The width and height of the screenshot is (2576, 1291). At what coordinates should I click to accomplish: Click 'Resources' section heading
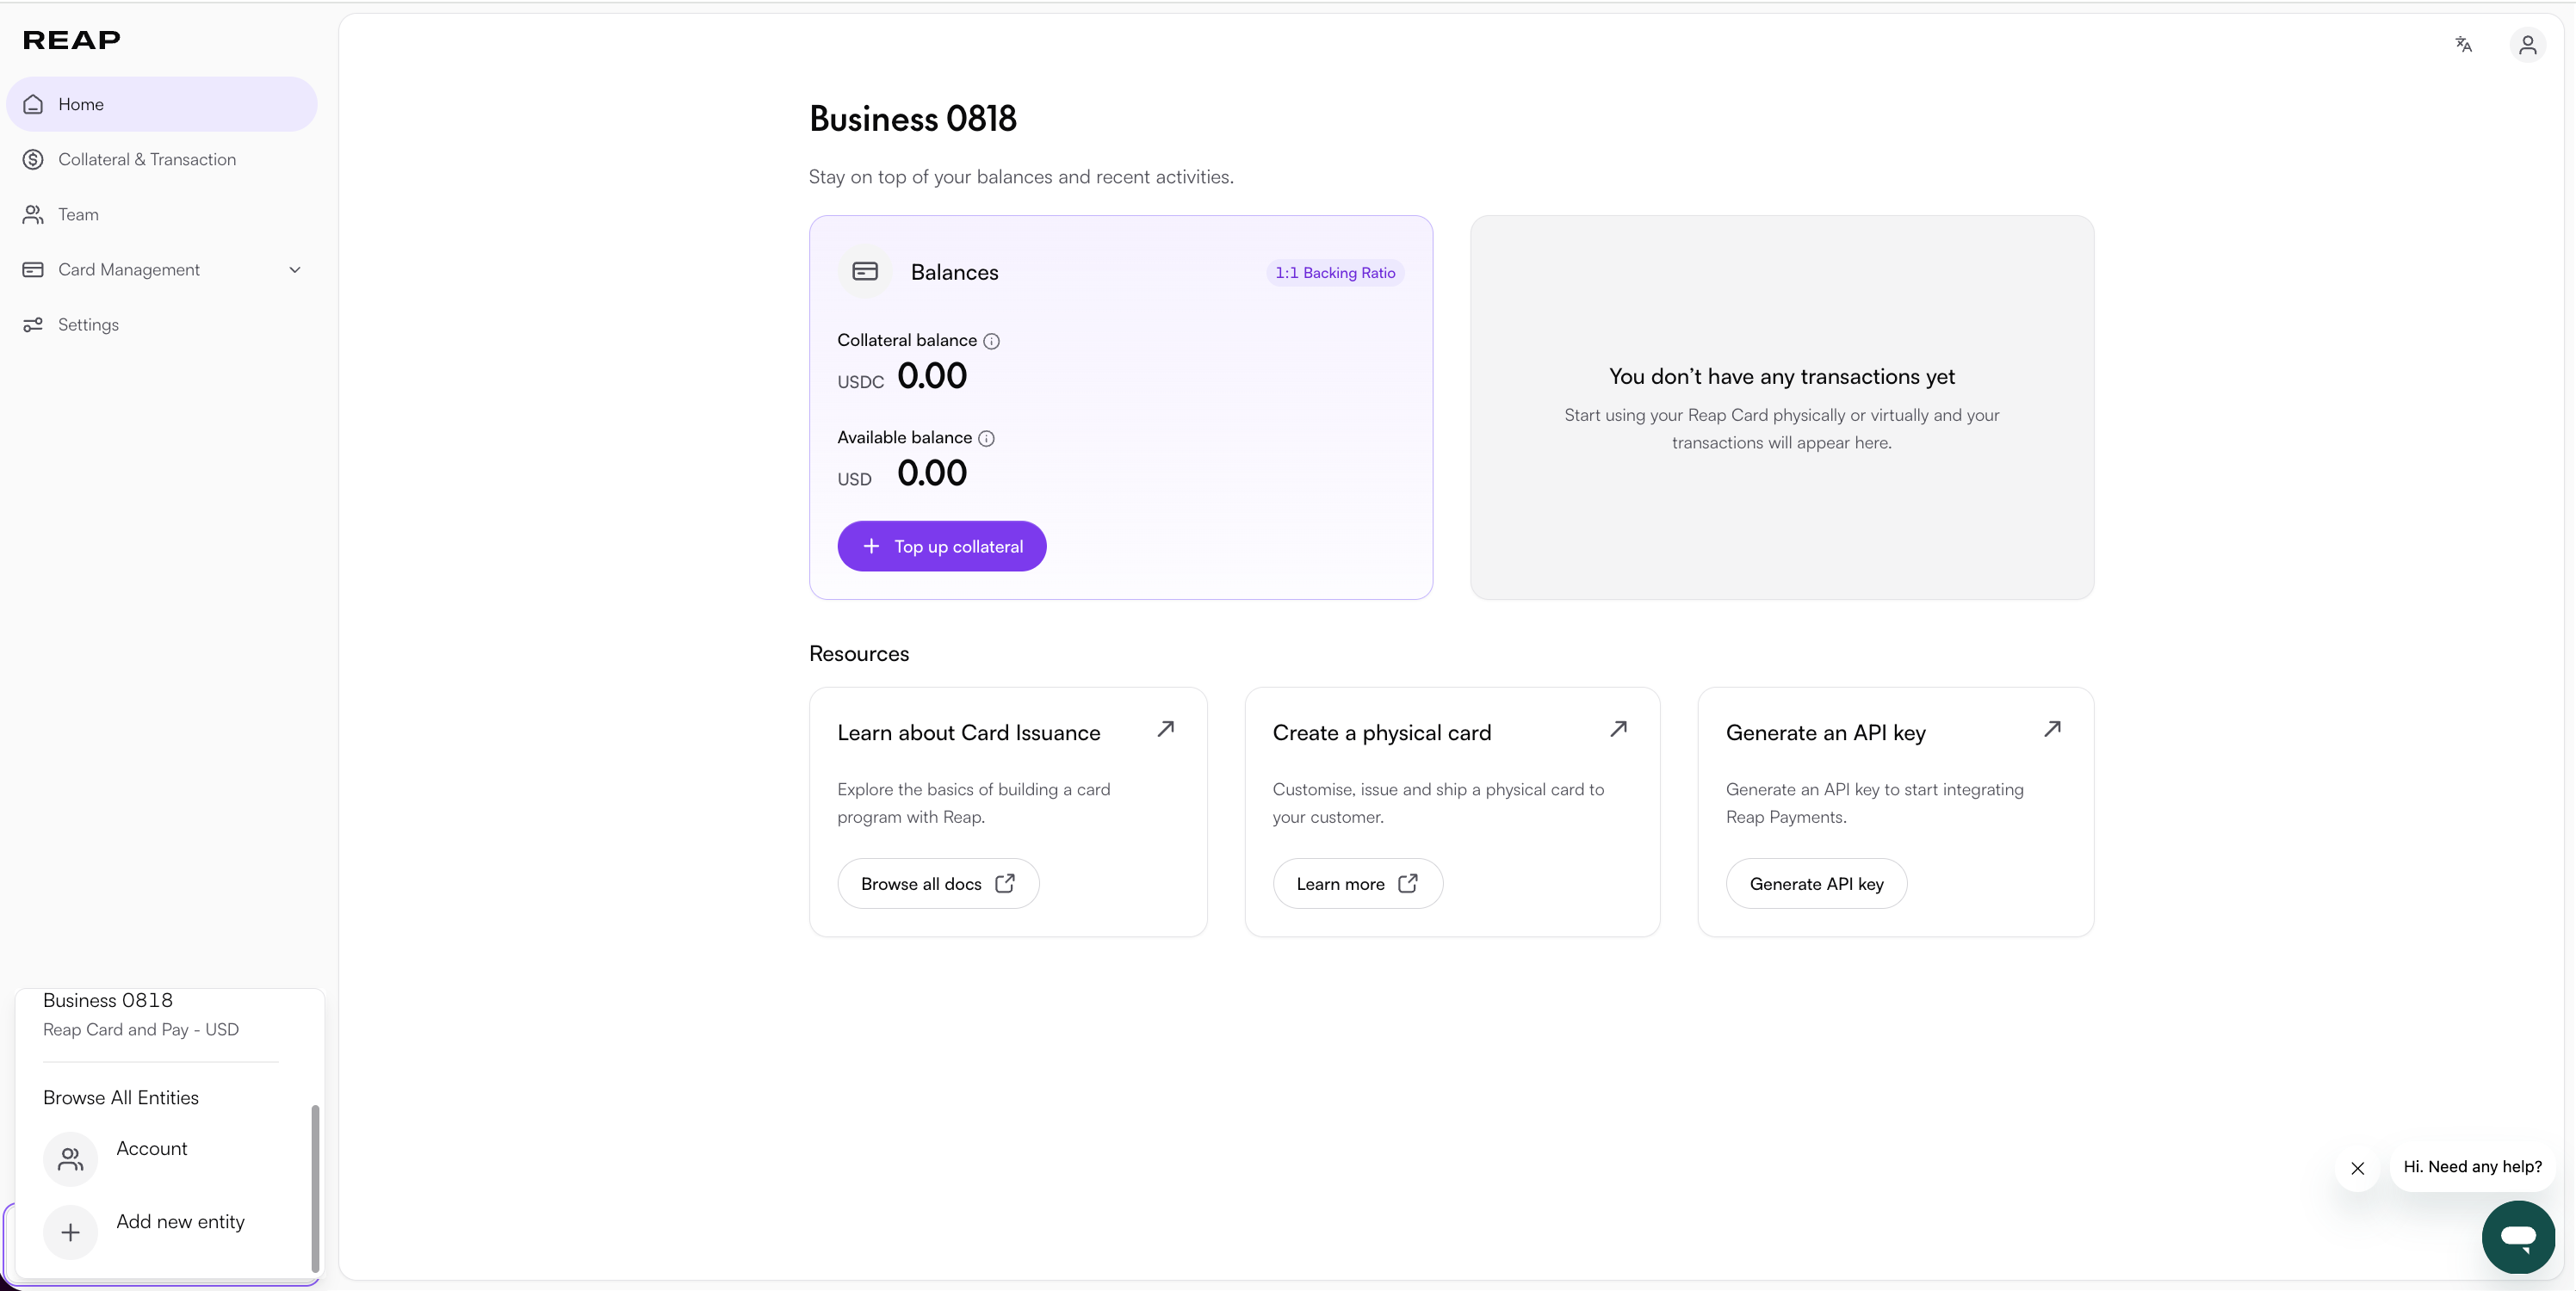point(859,654)
